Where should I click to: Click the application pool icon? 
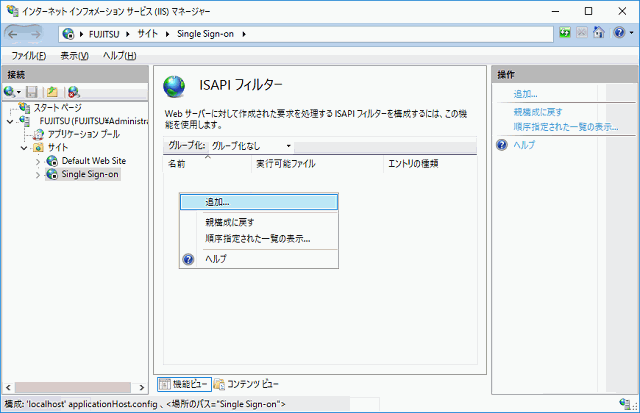[39, 134]
